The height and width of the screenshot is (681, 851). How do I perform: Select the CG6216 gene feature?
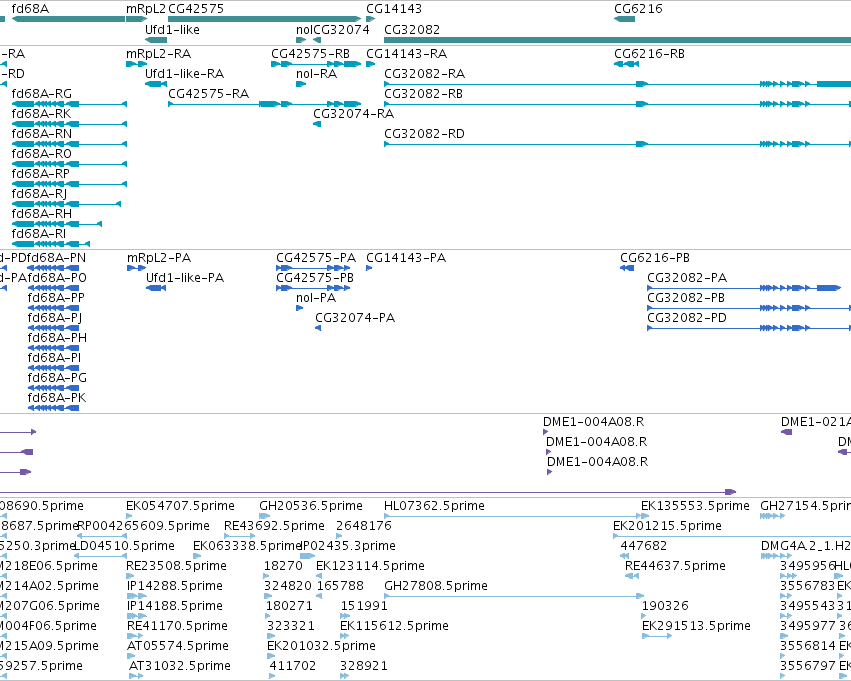624,19
